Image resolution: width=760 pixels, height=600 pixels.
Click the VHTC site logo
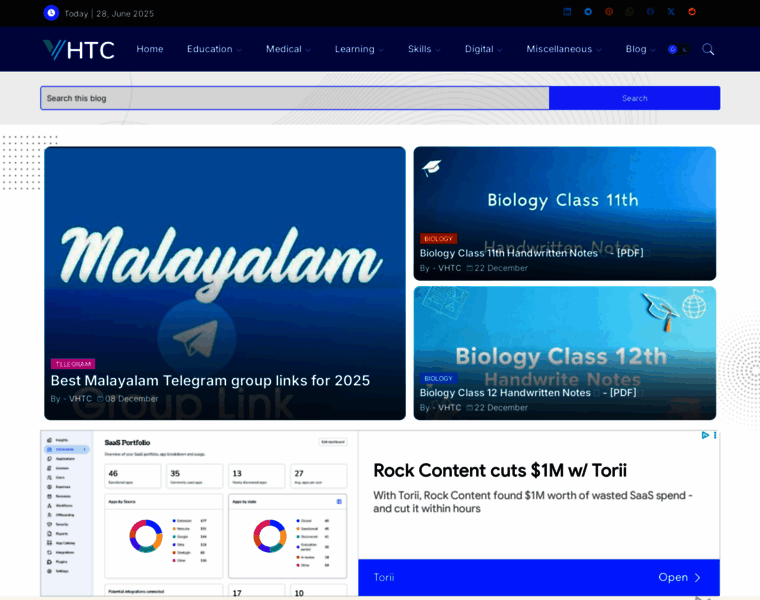point(79,49)
